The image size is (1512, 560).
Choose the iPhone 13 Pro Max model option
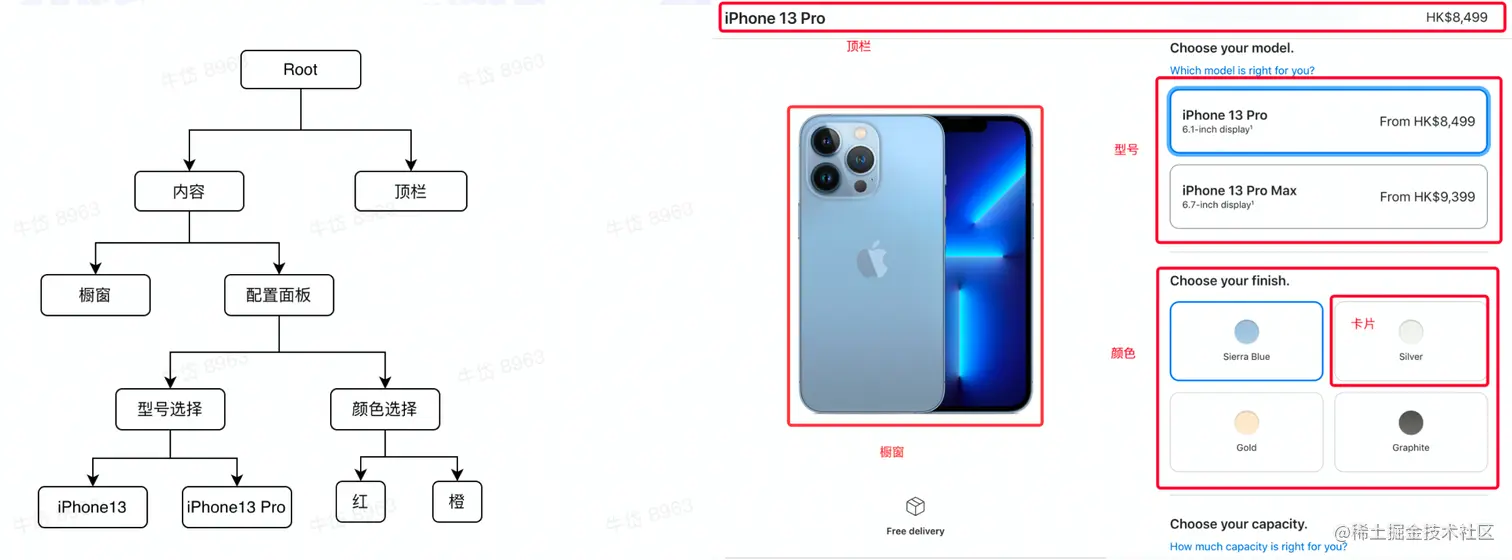click(x=1329, y=196)
